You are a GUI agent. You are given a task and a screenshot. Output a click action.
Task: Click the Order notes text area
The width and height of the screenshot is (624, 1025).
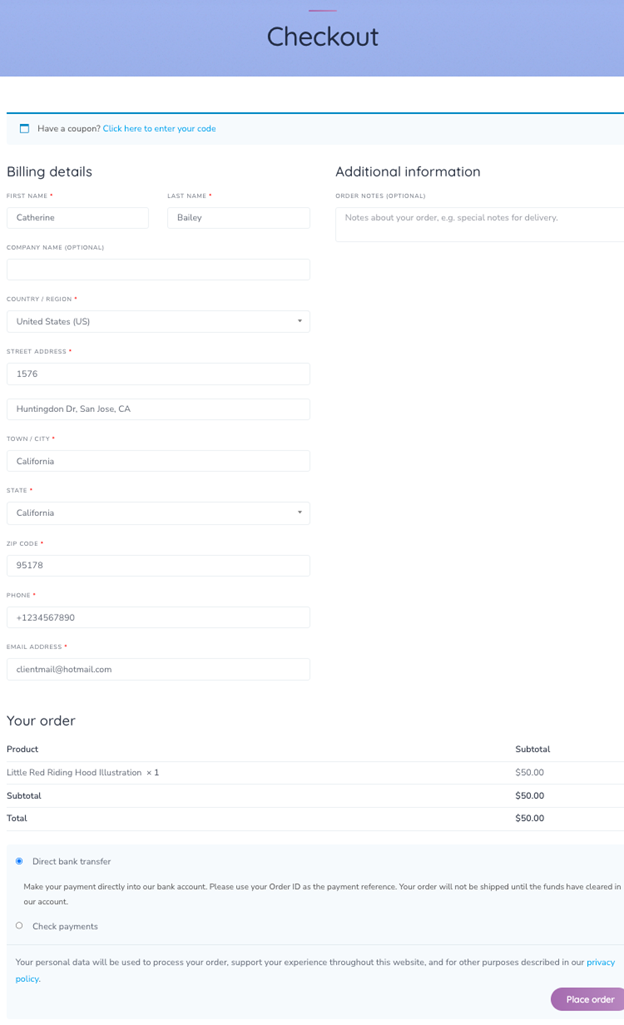coord(478,224)
